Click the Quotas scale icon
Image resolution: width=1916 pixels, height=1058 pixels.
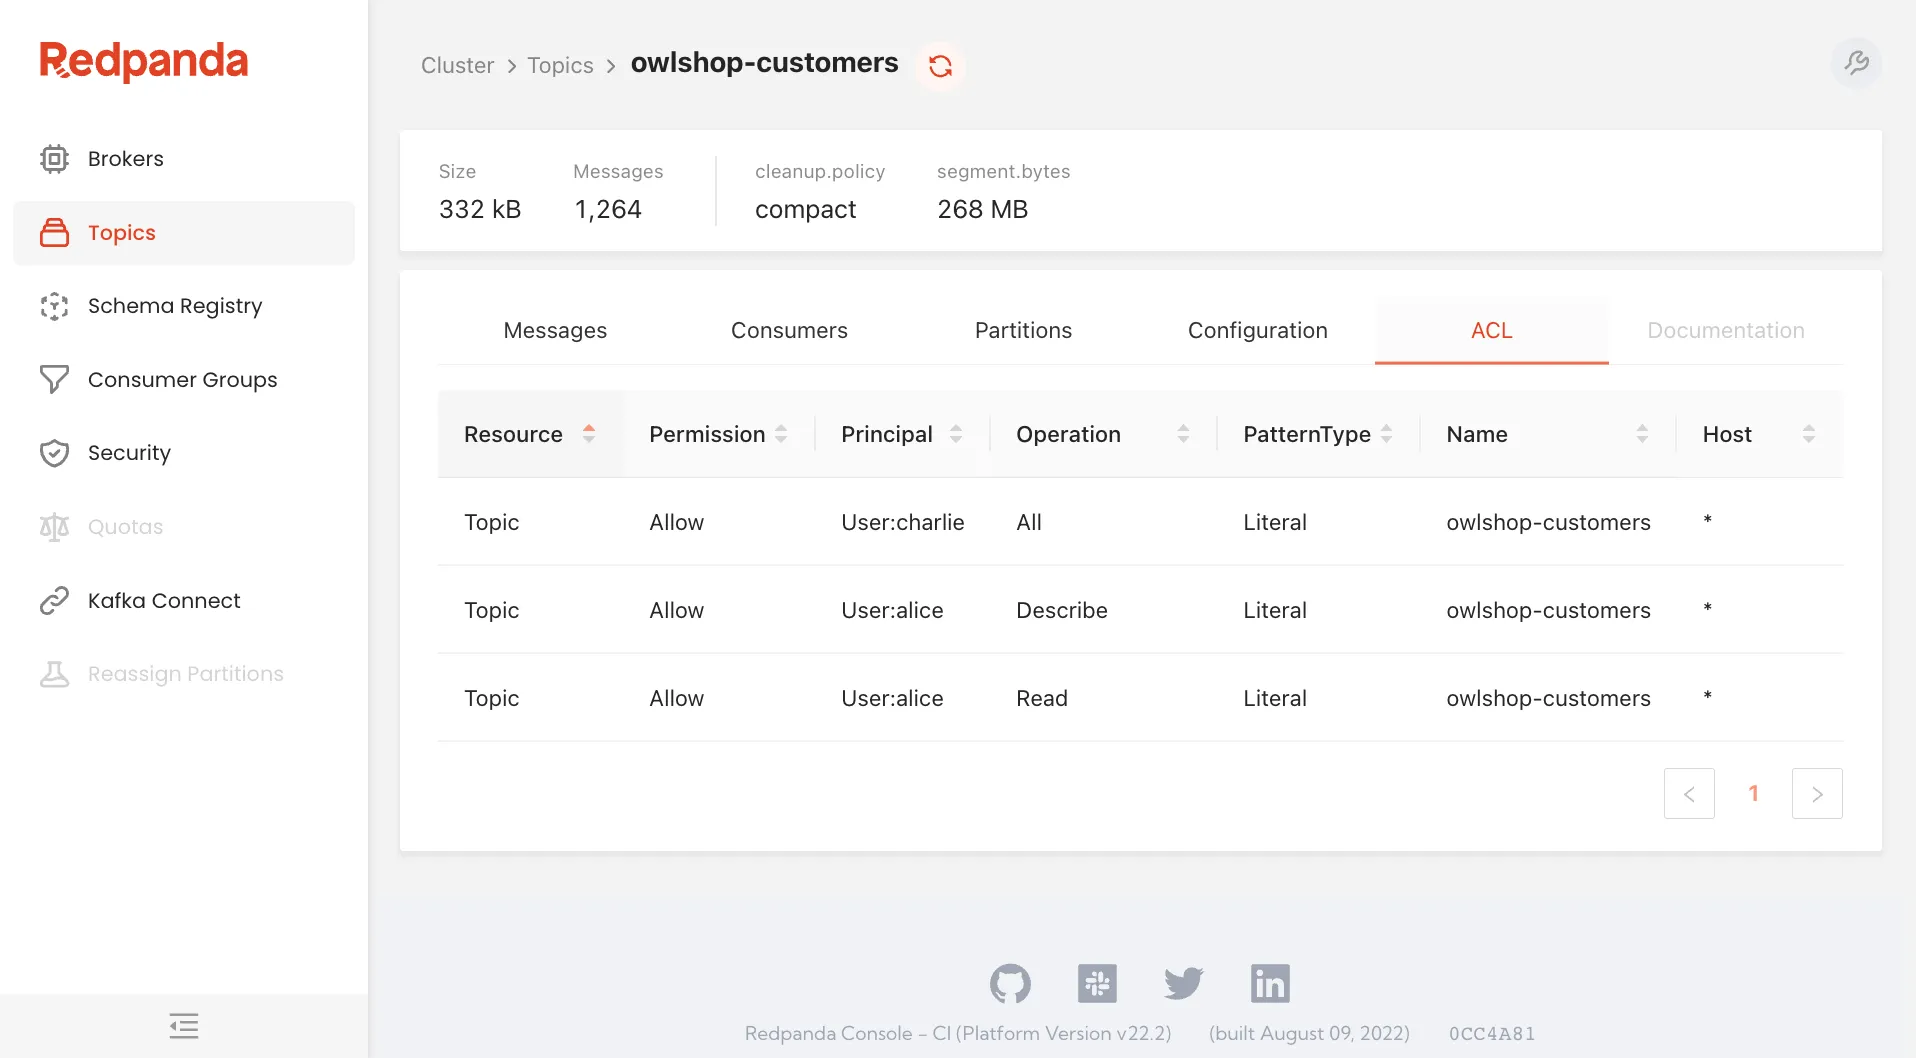click(54, 527)
